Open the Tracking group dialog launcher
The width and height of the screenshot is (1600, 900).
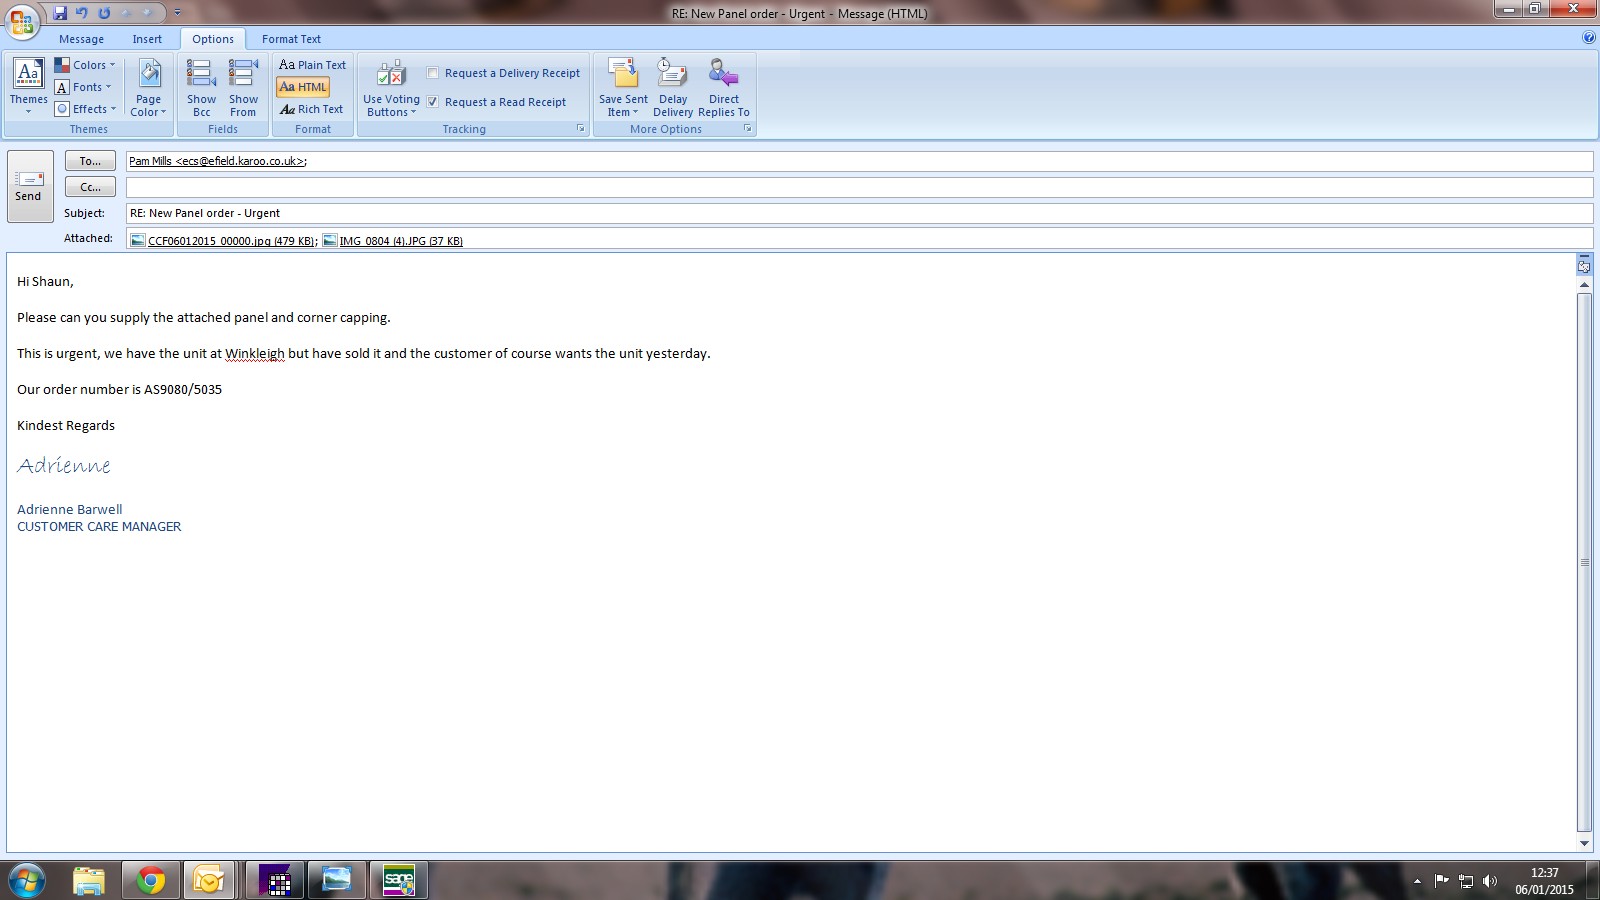point(580,129)
